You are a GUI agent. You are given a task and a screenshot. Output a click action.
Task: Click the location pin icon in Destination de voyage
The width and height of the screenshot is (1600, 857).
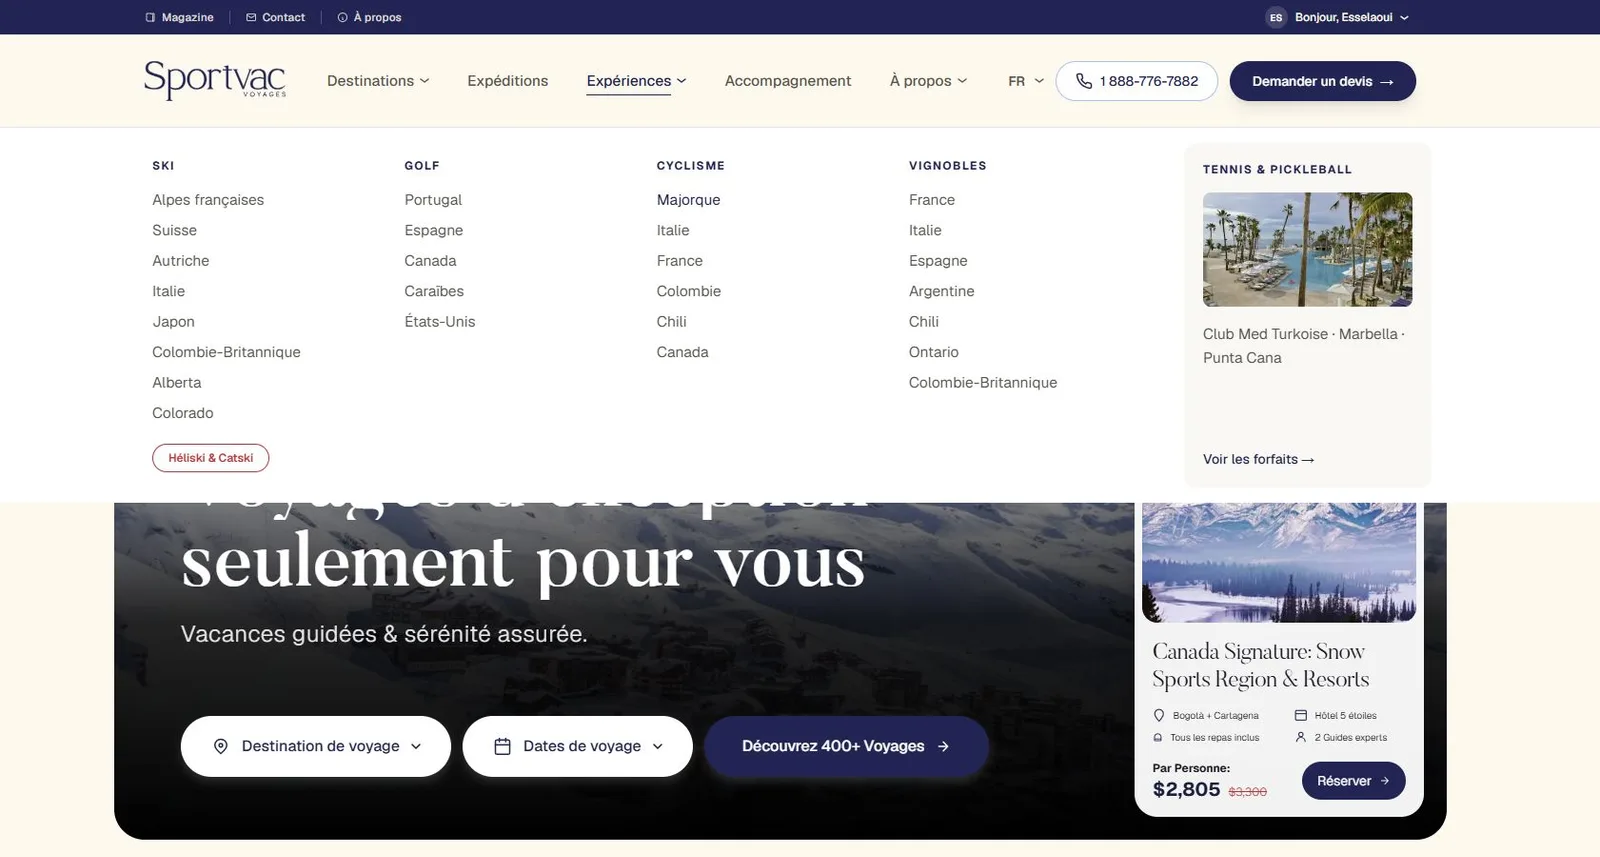coord(221,746)
